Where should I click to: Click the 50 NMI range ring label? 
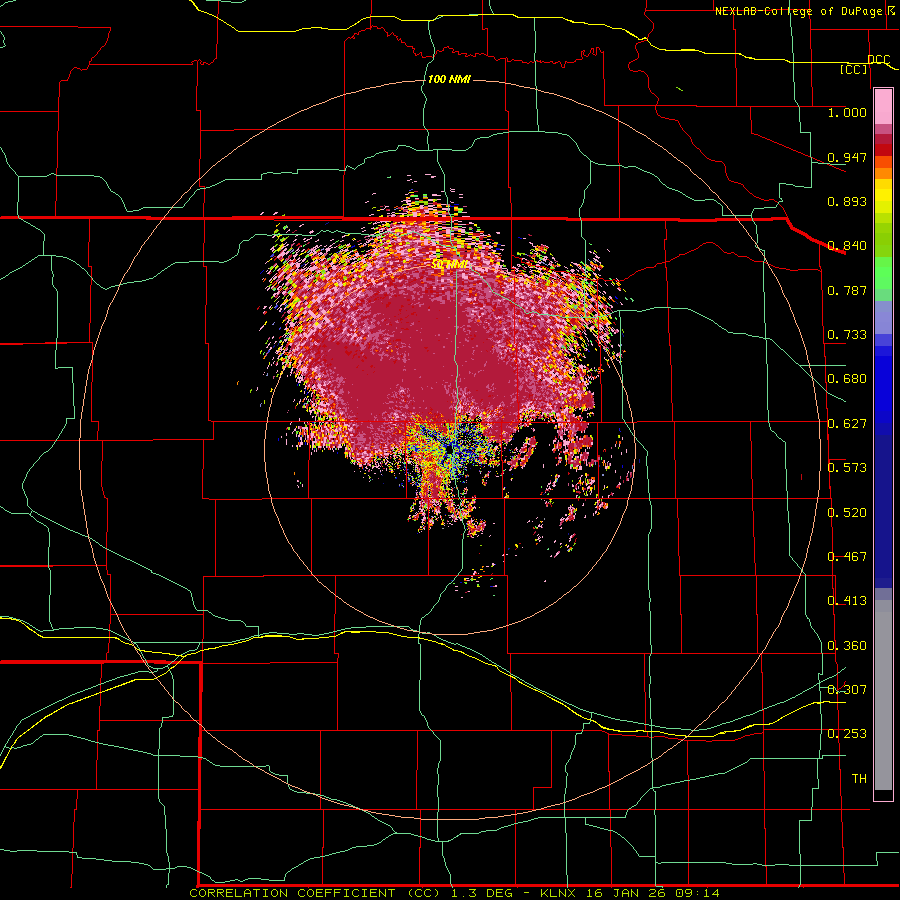(450, 264)
